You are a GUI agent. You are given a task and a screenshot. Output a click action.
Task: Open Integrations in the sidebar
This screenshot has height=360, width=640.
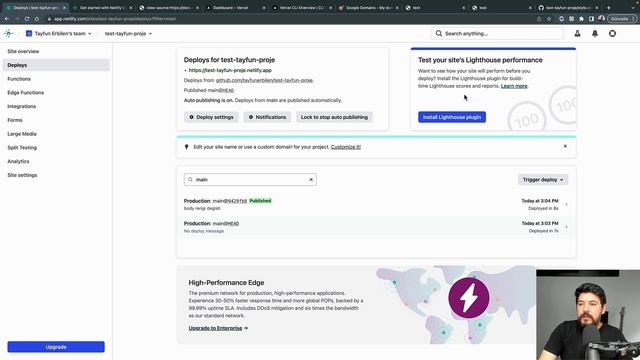(x=22, y=107)
